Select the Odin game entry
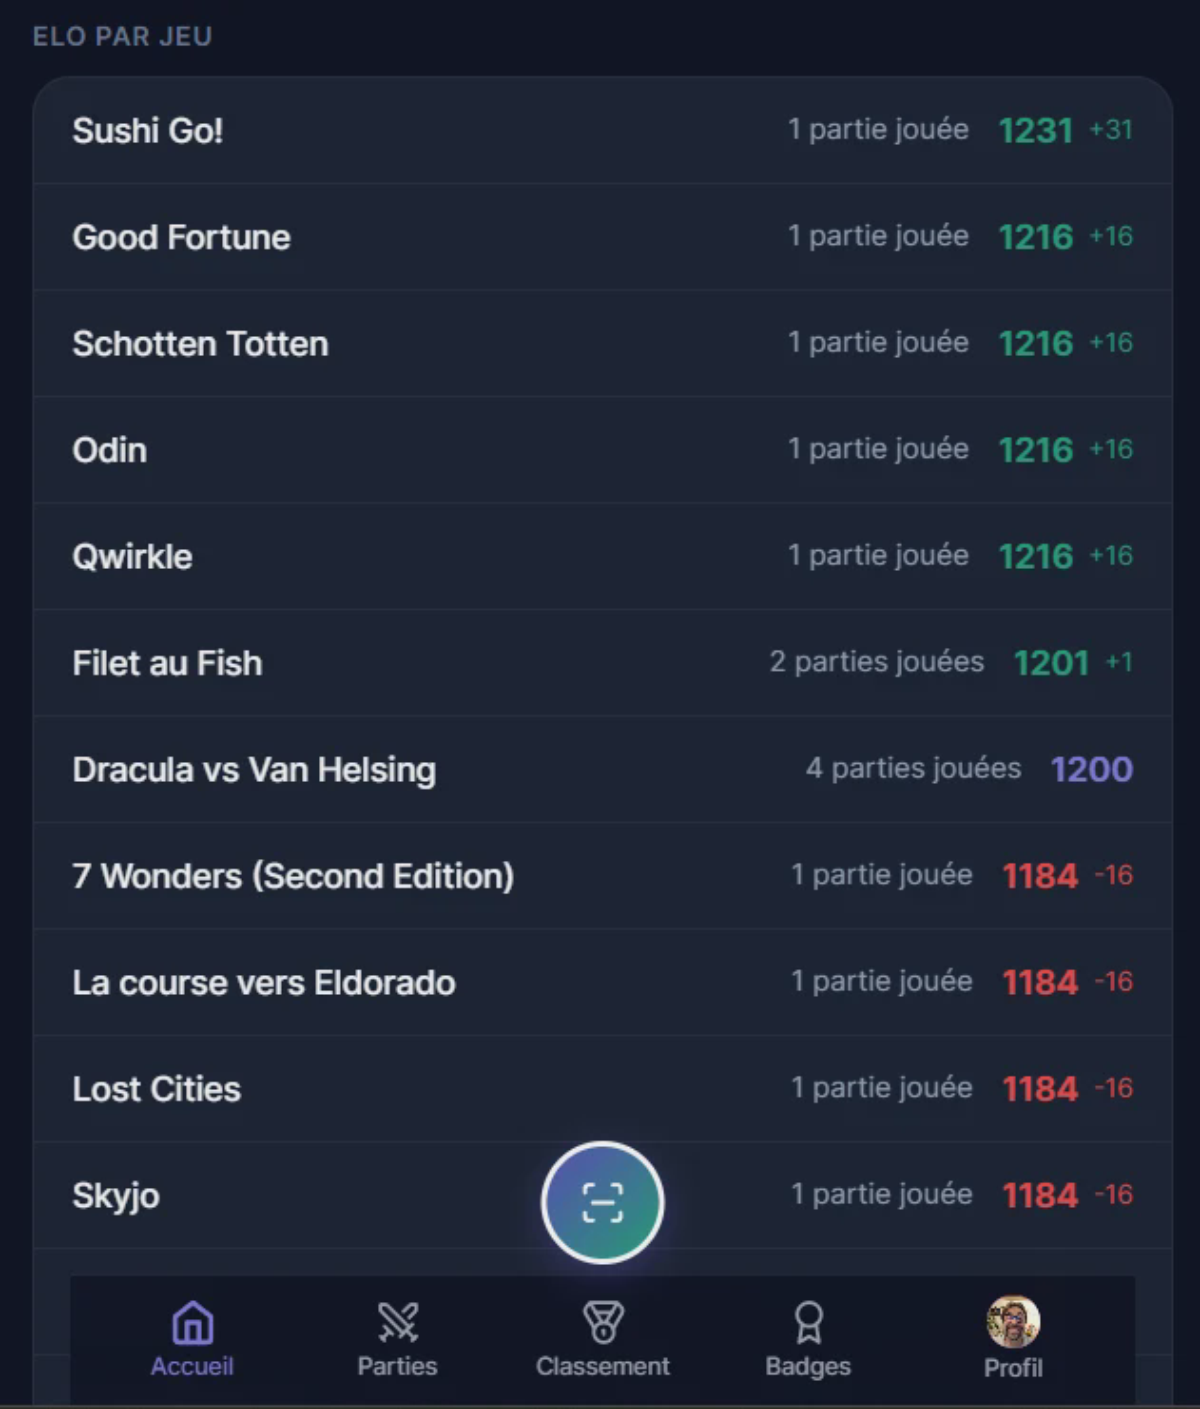This screenshot has height=1409, width=1200. coord(603,450)
